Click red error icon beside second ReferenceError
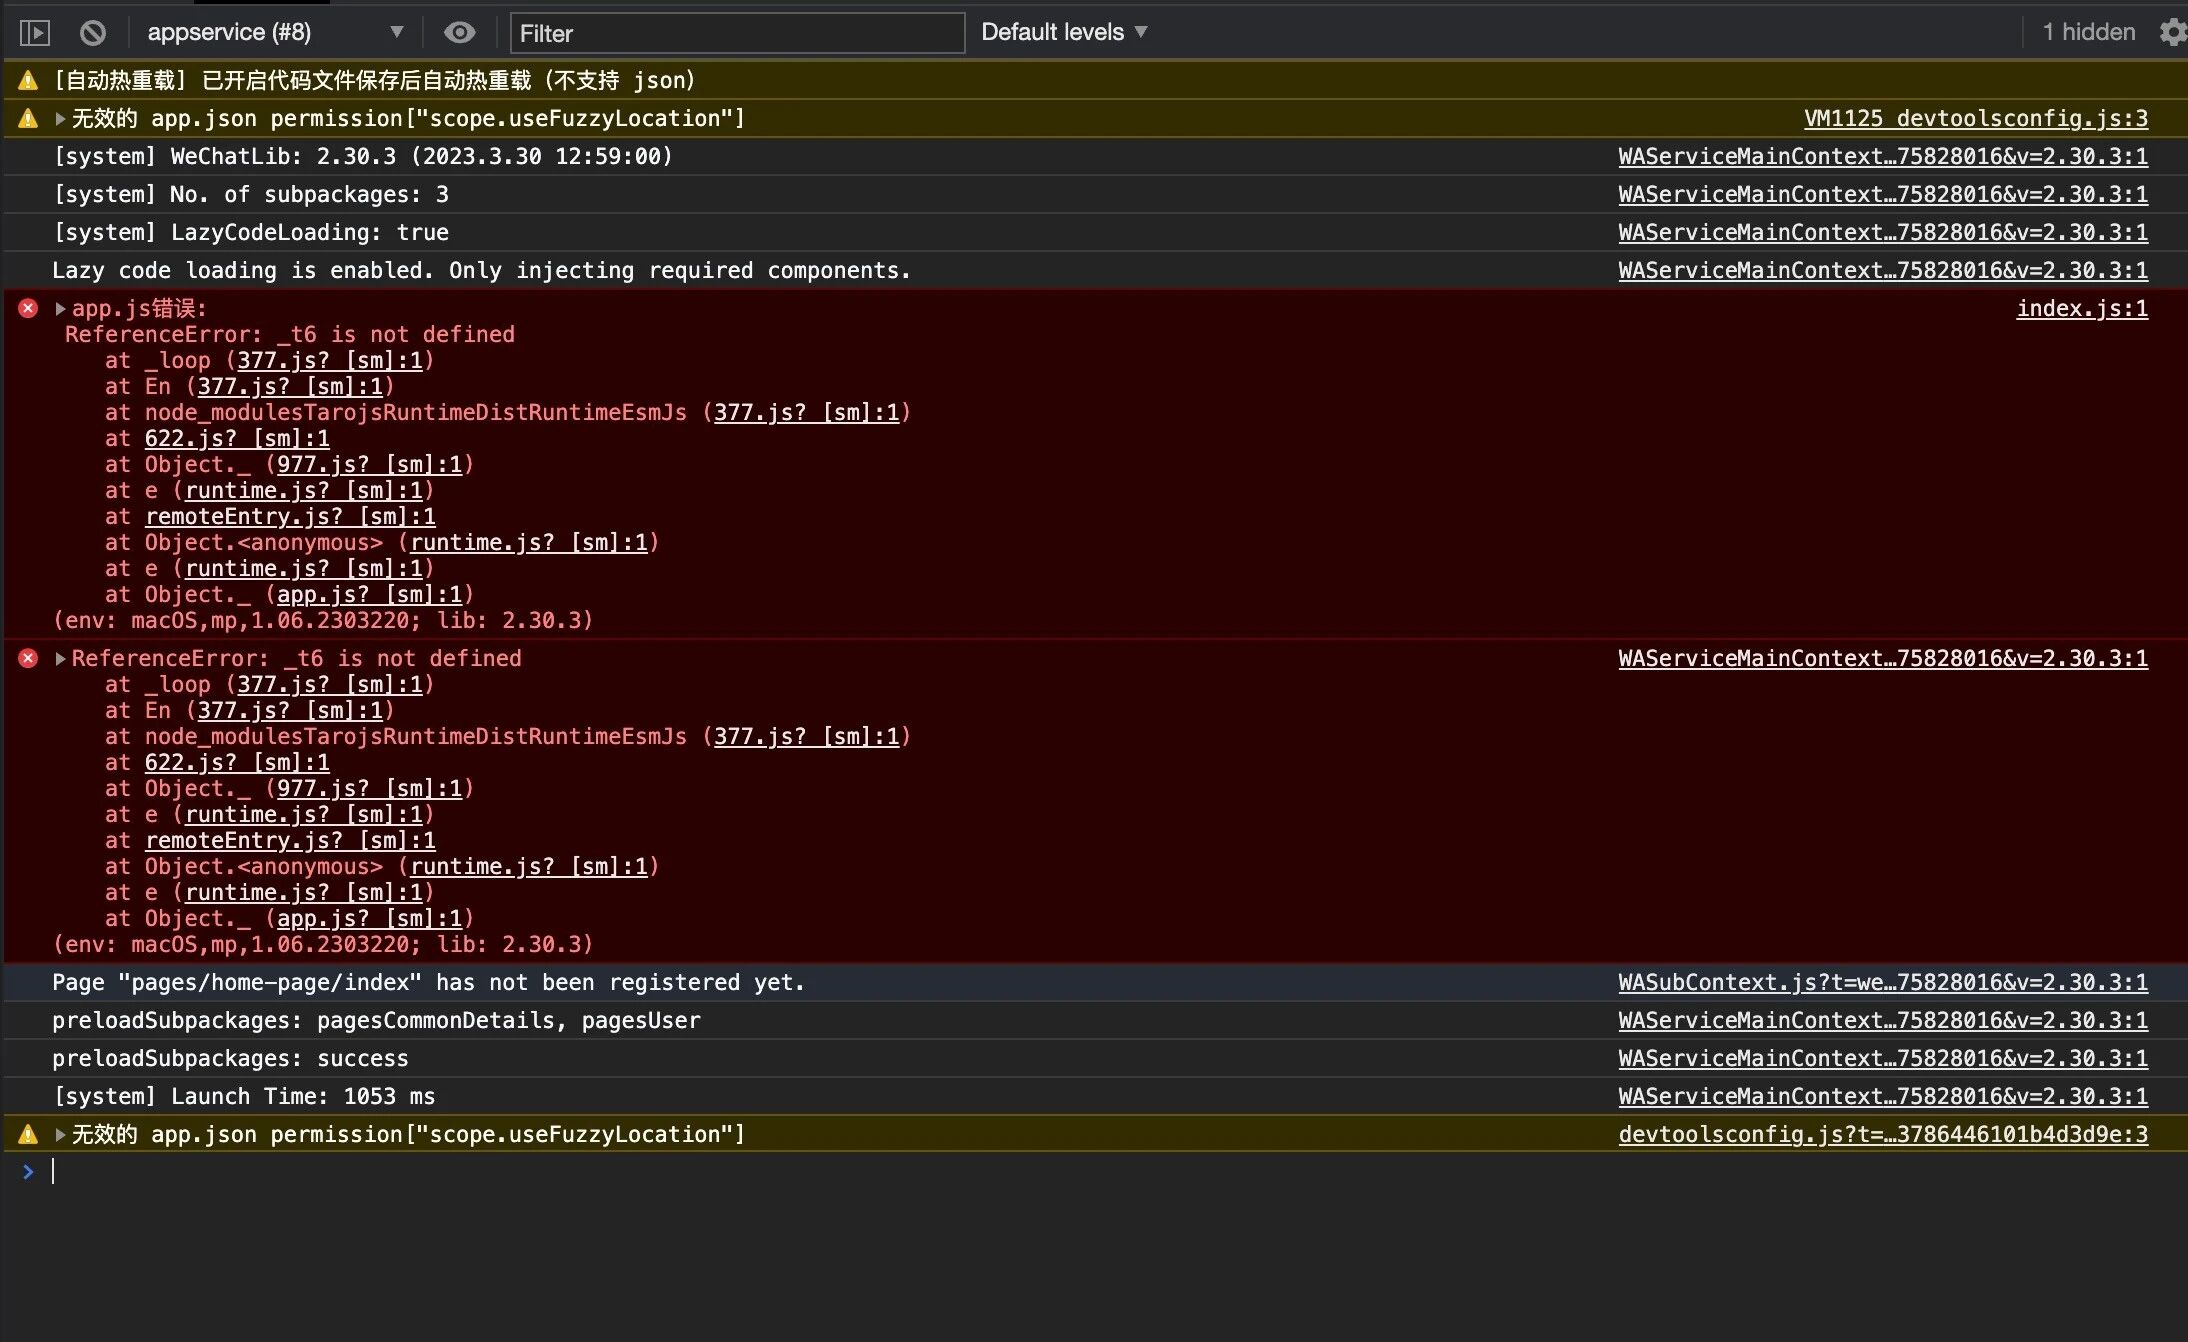Viewport: 2188px width, 1342px height. pyautogui.click(x=28, y=658)
